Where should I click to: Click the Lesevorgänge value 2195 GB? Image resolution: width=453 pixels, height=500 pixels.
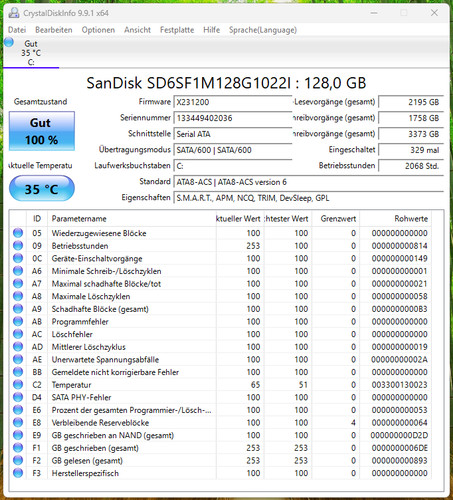point(411,102)
